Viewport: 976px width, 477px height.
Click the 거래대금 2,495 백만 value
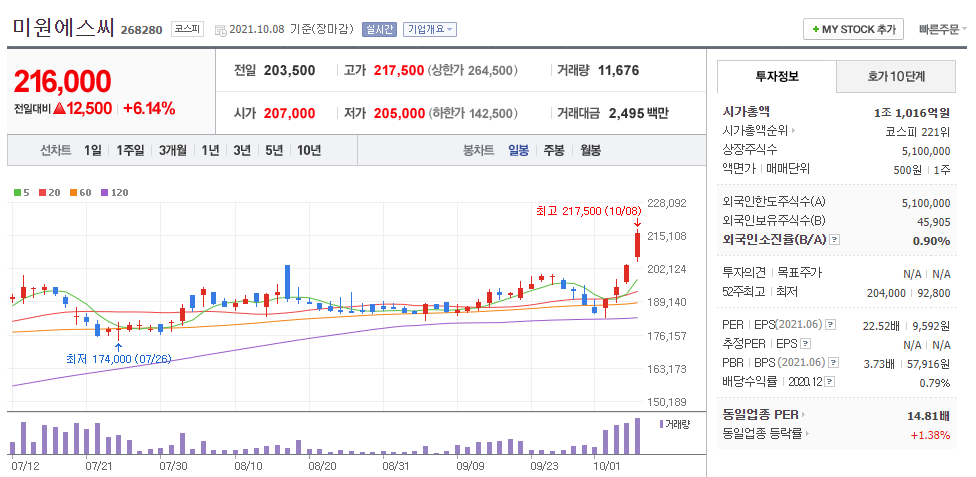click(x=639, y=113)
